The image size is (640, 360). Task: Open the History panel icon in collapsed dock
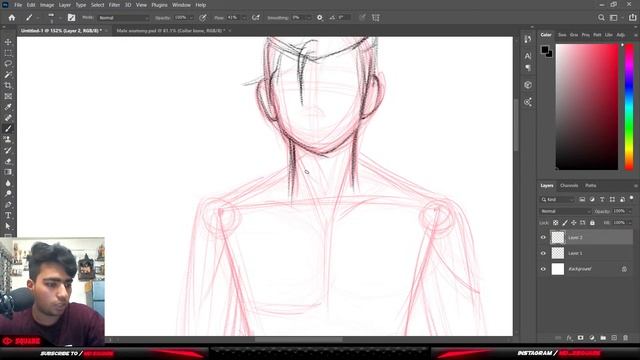tap(528, 39)
